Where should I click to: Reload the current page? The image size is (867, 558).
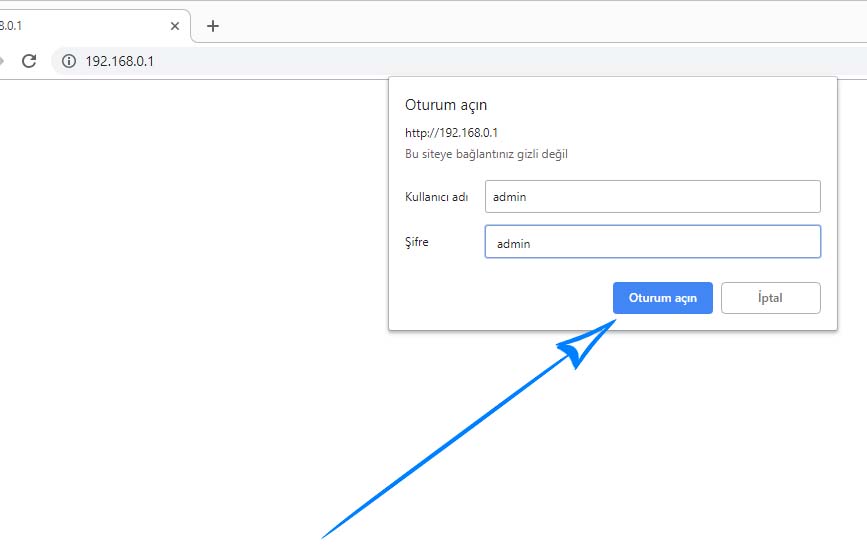point(29,61)
